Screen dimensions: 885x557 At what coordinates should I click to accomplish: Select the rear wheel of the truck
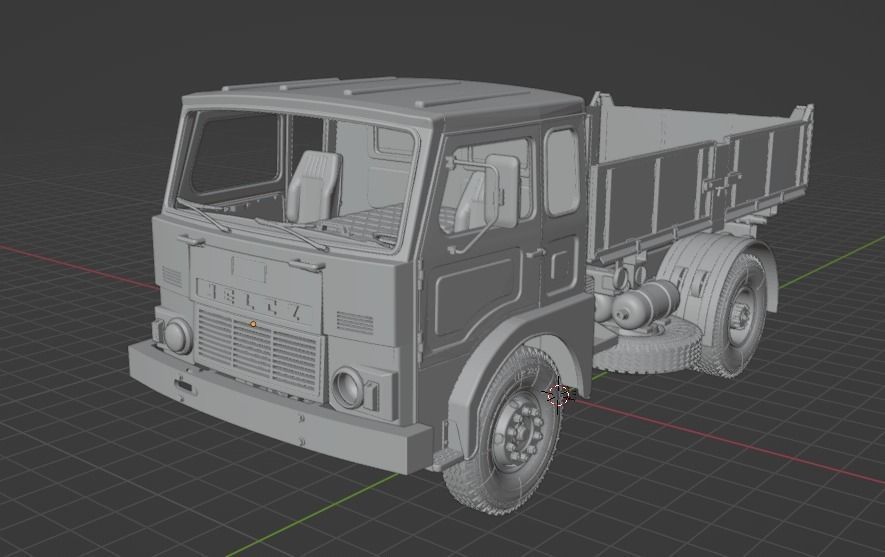(735, 315)
